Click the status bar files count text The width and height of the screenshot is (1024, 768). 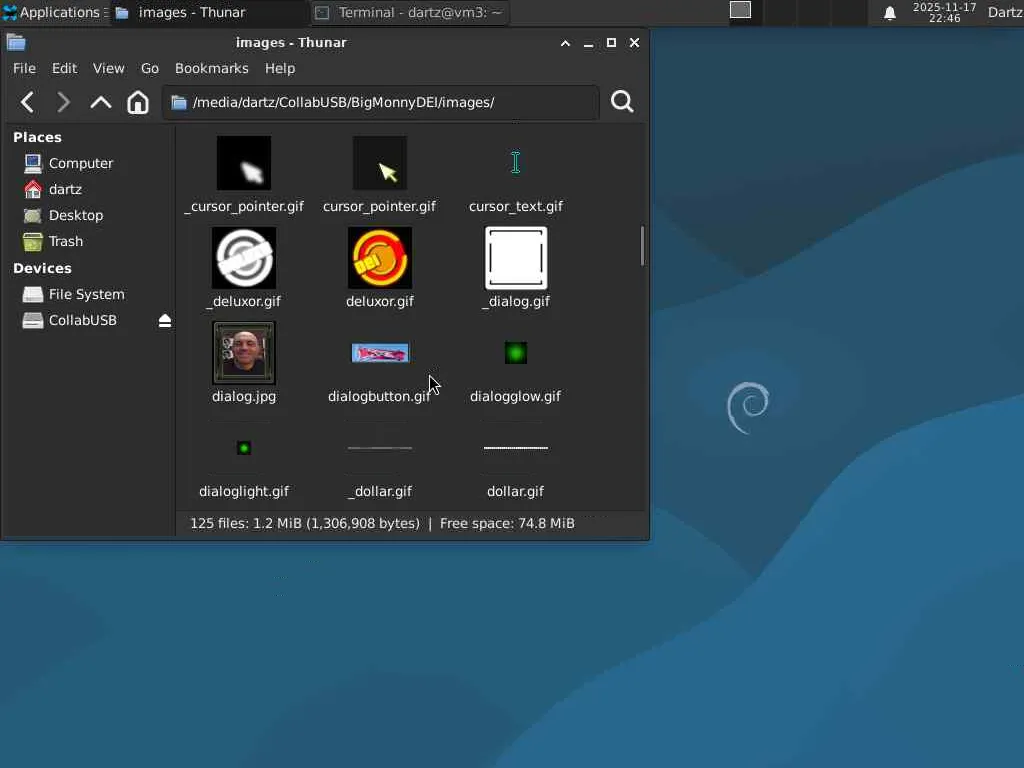coord(304,524)
